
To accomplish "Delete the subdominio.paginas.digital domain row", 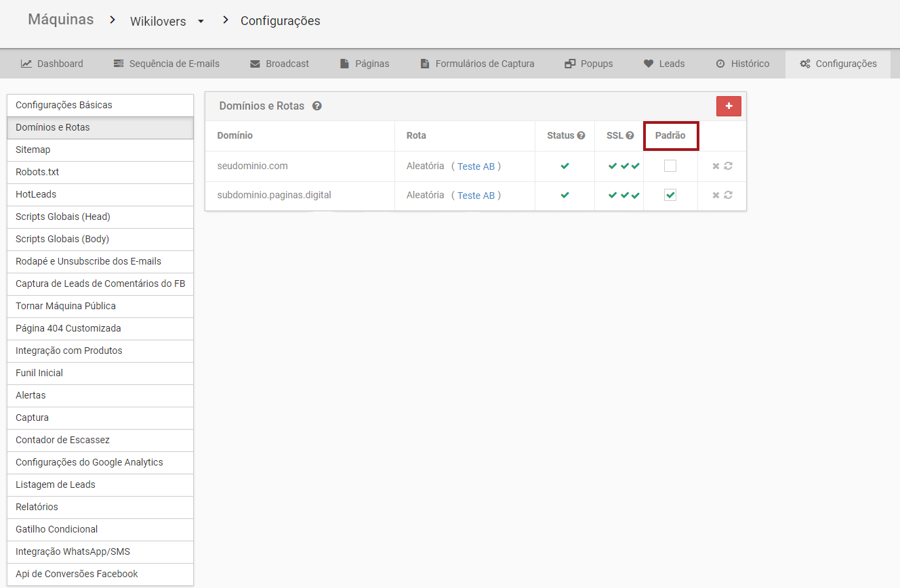I will pyautogui.click(x=716, y=195).
